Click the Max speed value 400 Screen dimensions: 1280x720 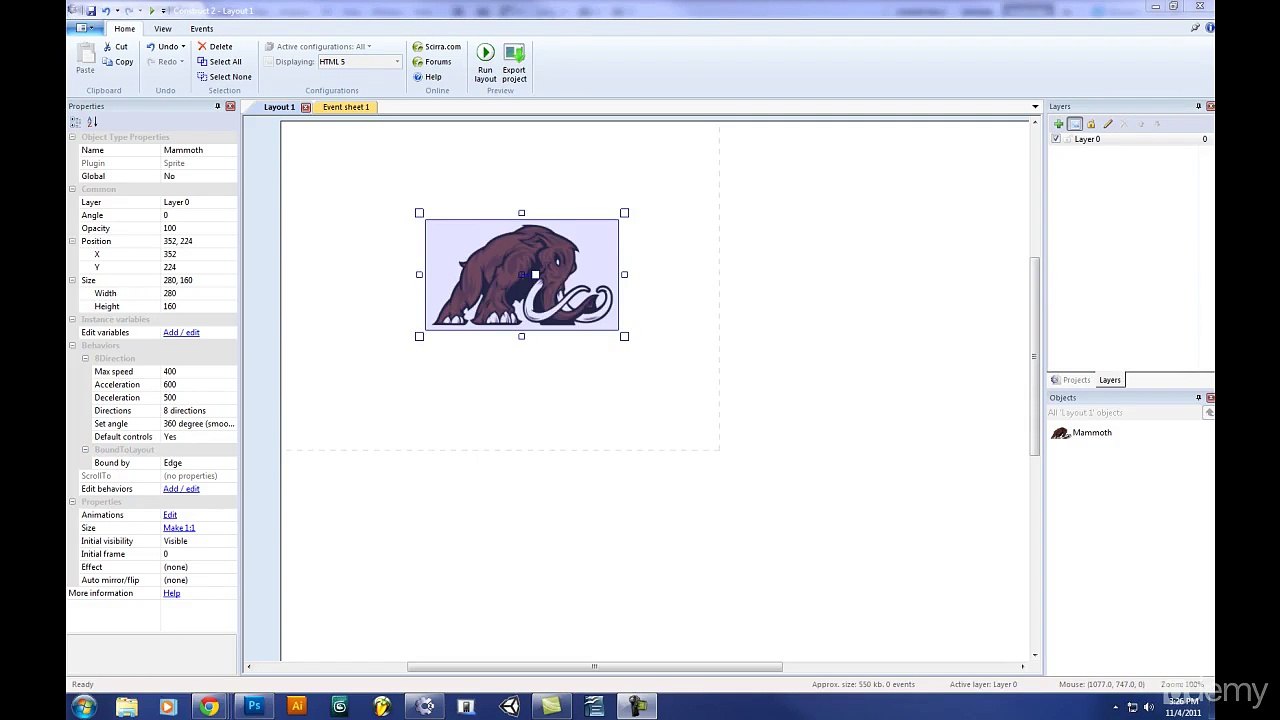[x=199, y=372]
